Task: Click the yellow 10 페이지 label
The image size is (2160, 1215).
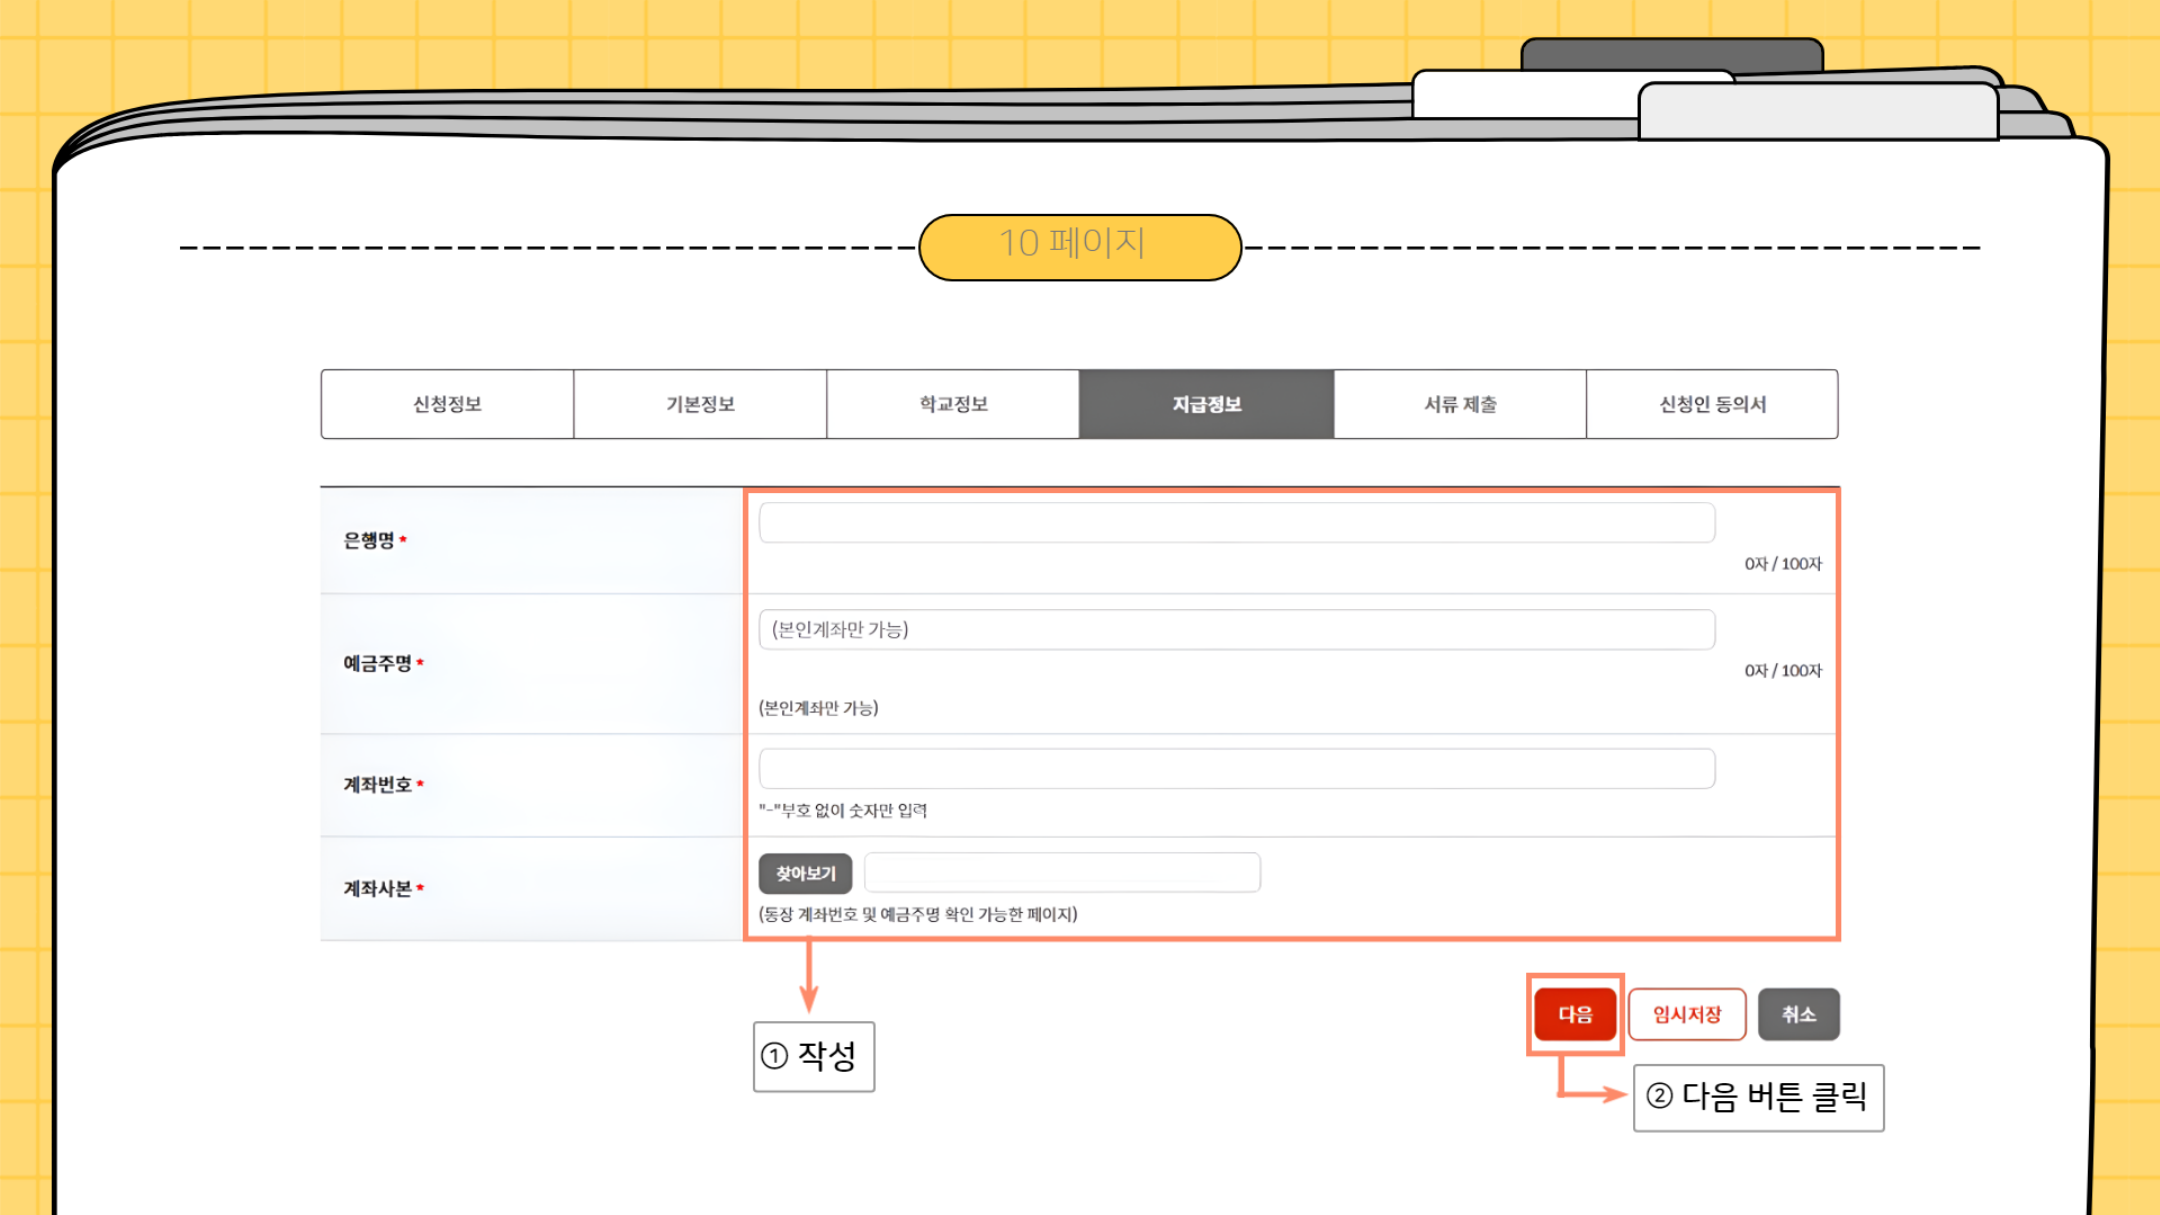Action: tap(1079, 246)
